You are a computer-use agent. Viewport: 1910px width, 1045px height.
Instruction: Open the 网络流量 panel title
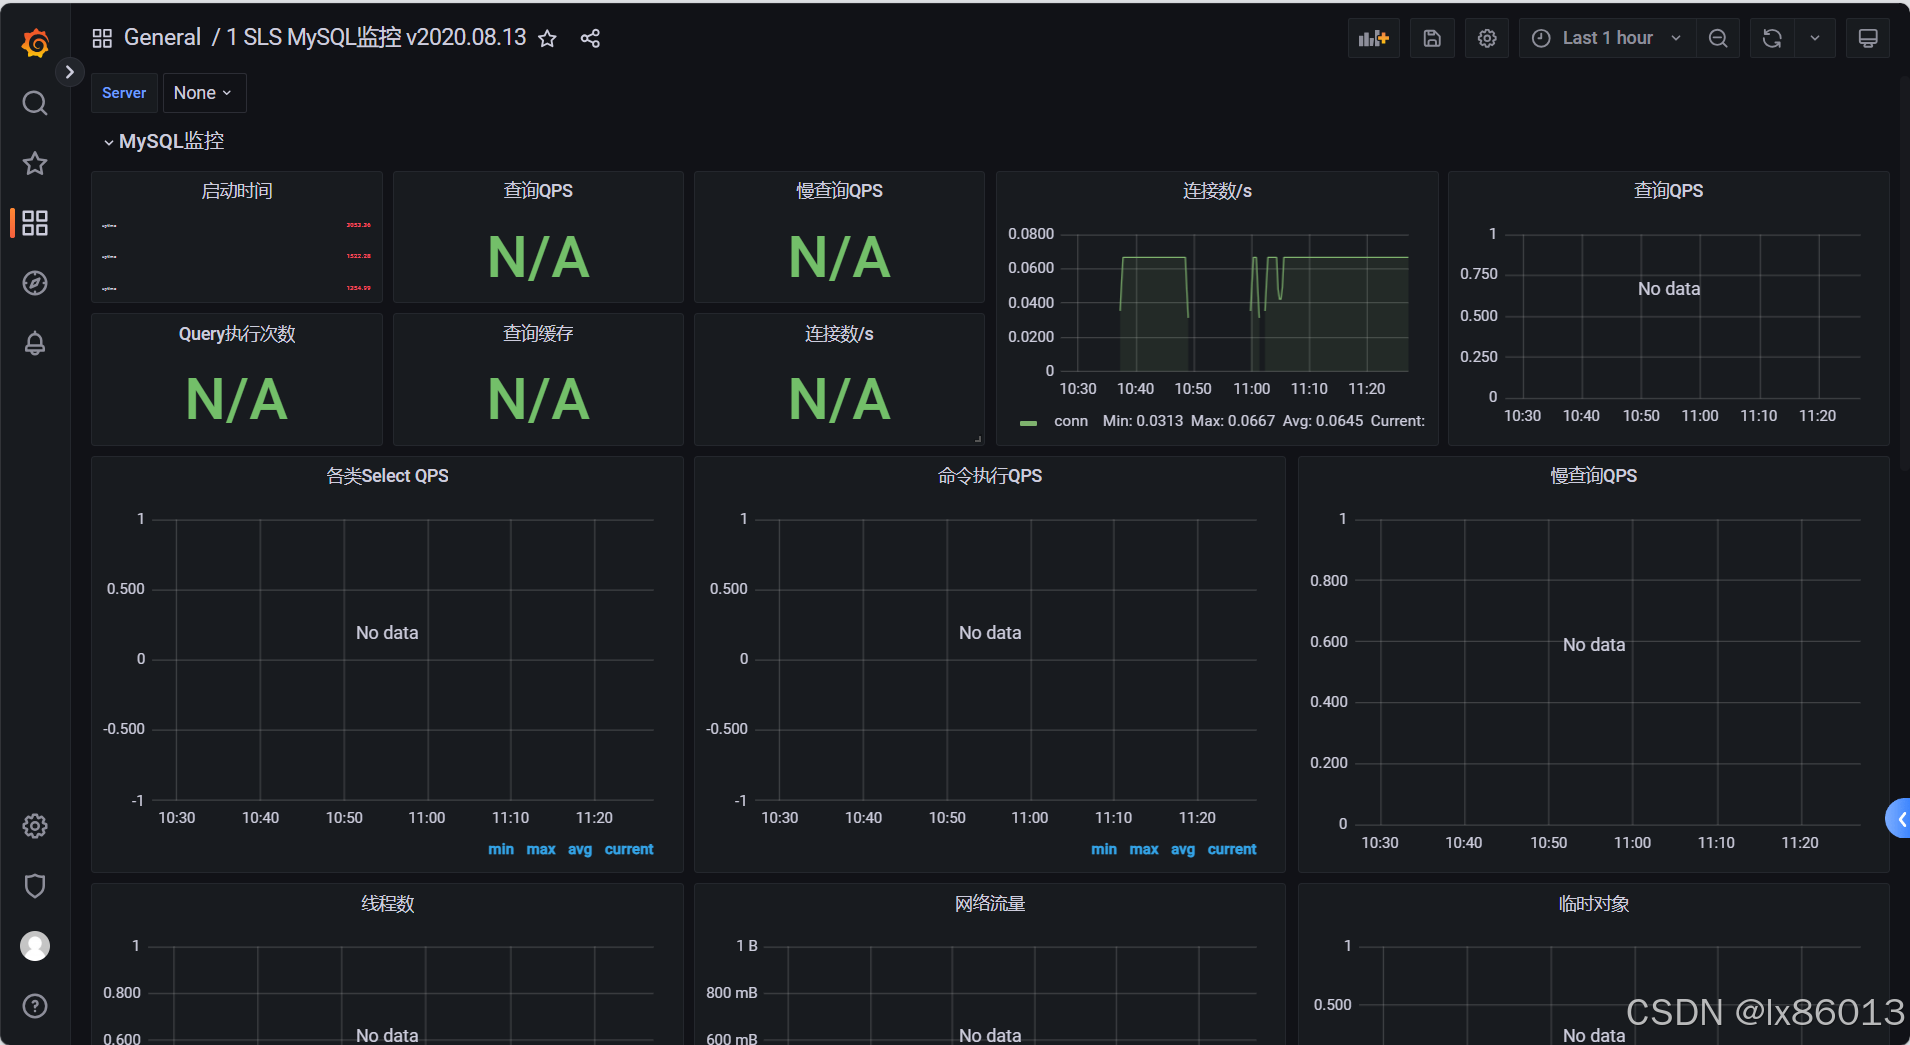click(990, 903)
